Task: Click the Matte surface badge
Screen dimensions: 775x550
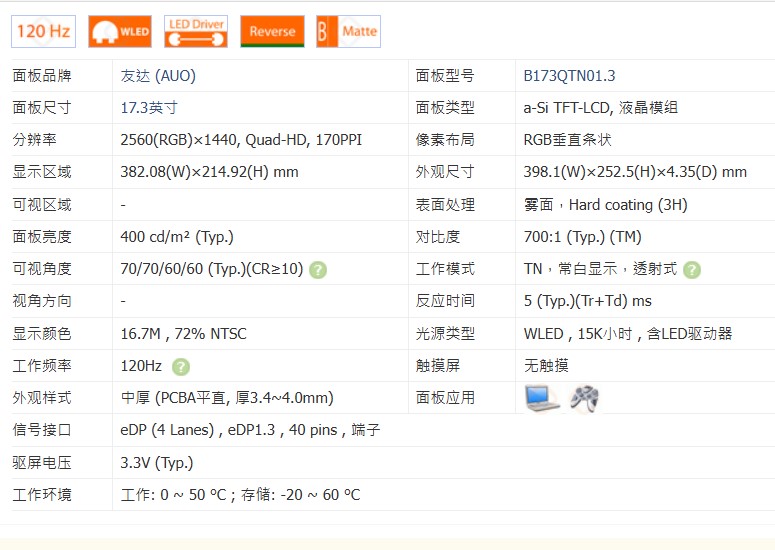Action: point(348,31)
